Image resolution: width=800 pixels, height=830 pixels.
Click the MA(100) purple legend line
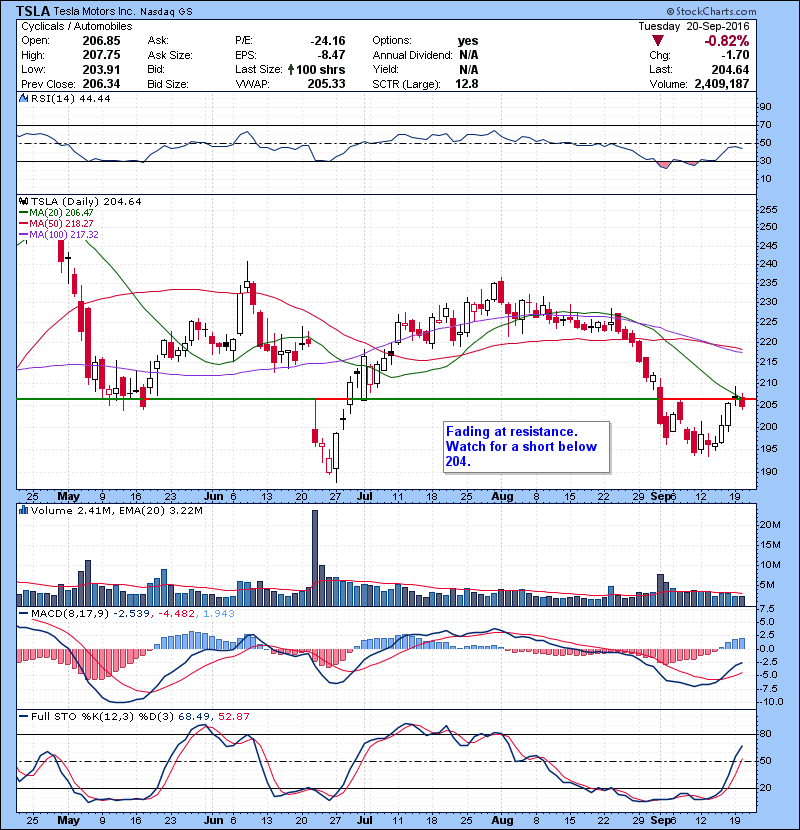[23, 235]
